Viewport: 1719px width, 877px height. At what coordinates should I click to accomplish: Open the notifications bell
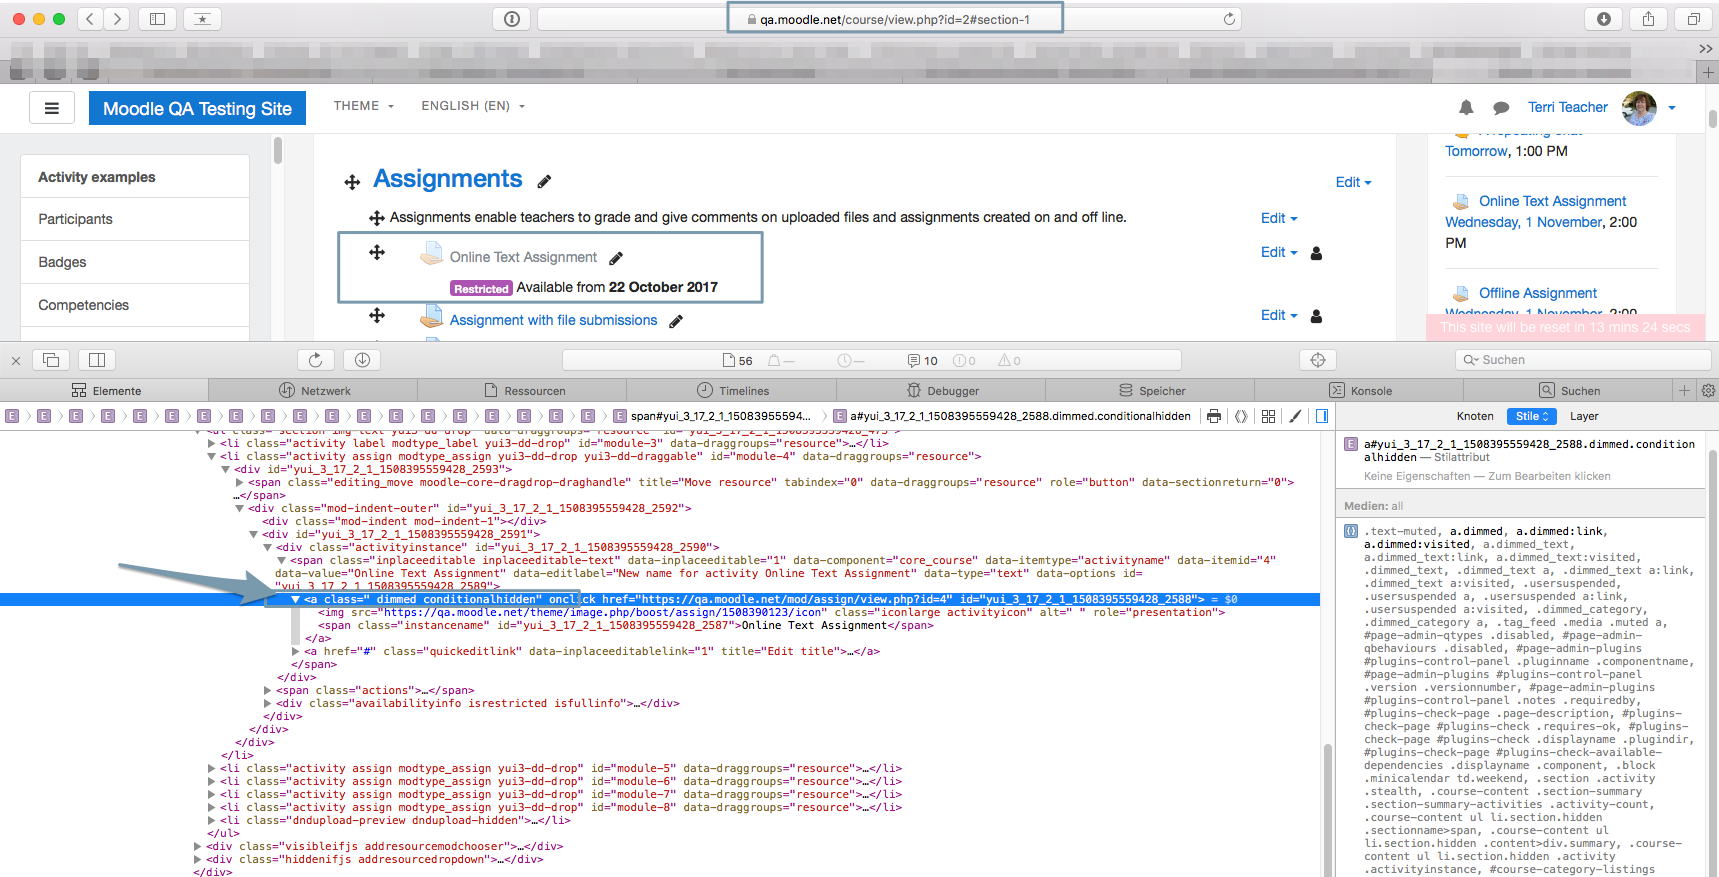1466,107
